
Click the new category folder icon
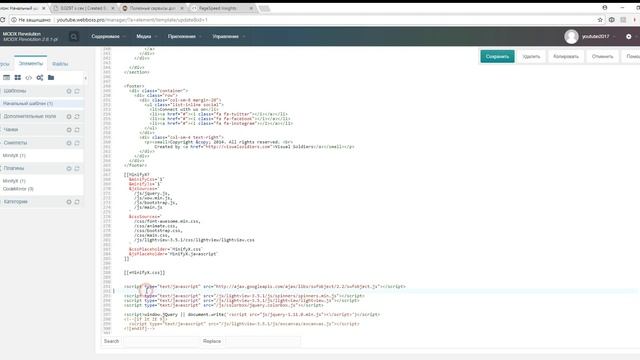point(51,78)
